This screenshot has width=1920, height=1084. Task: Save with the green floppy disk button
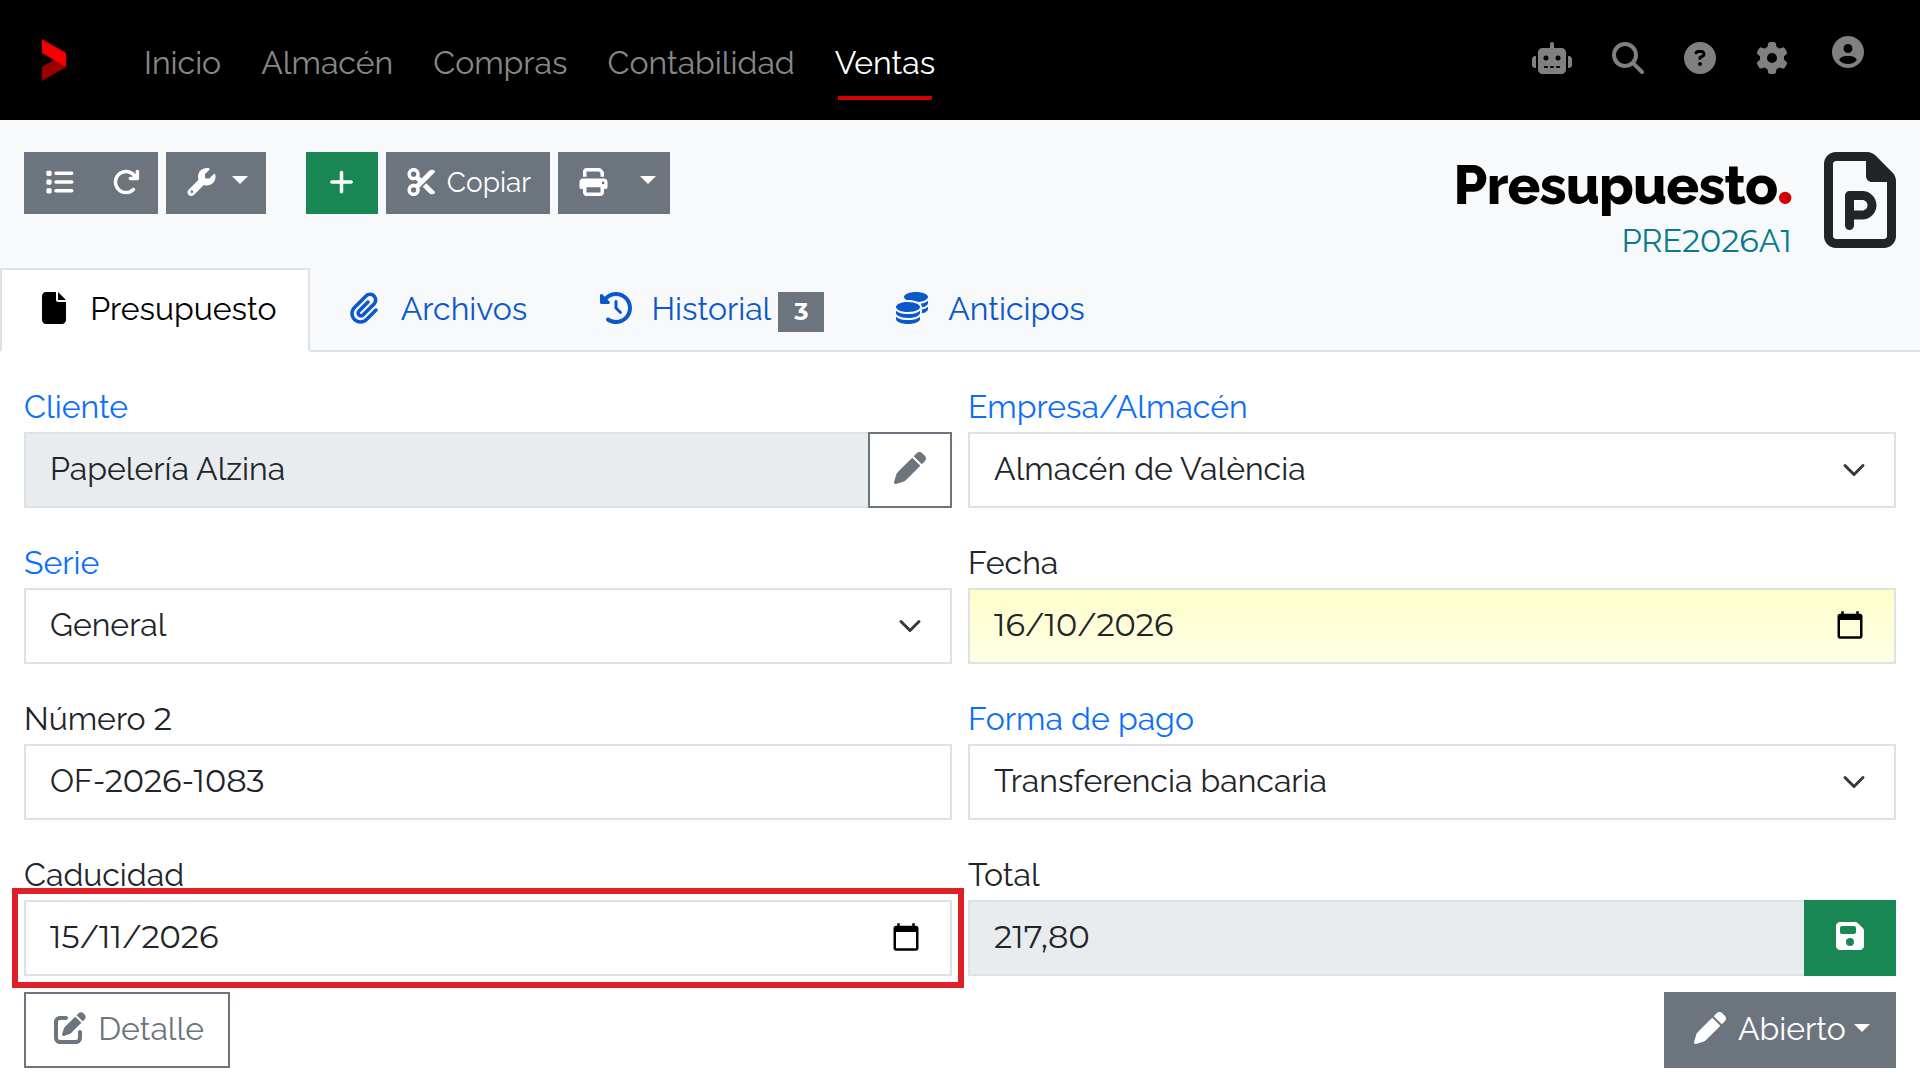[x=1850, y=938]
